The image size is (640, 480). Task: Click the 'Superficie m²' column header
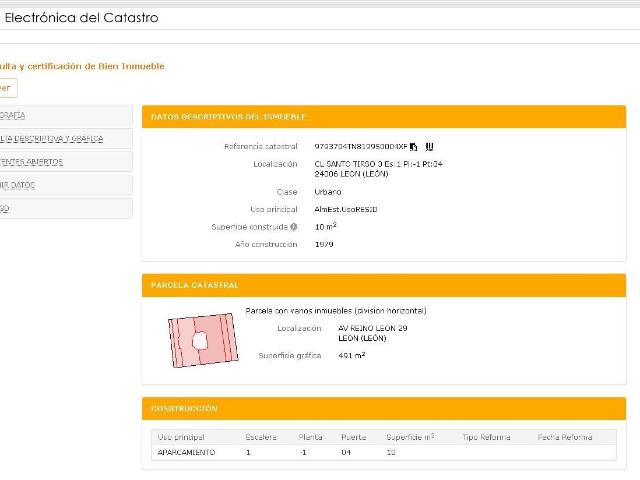pyautogui.click(x=410, y=437)
